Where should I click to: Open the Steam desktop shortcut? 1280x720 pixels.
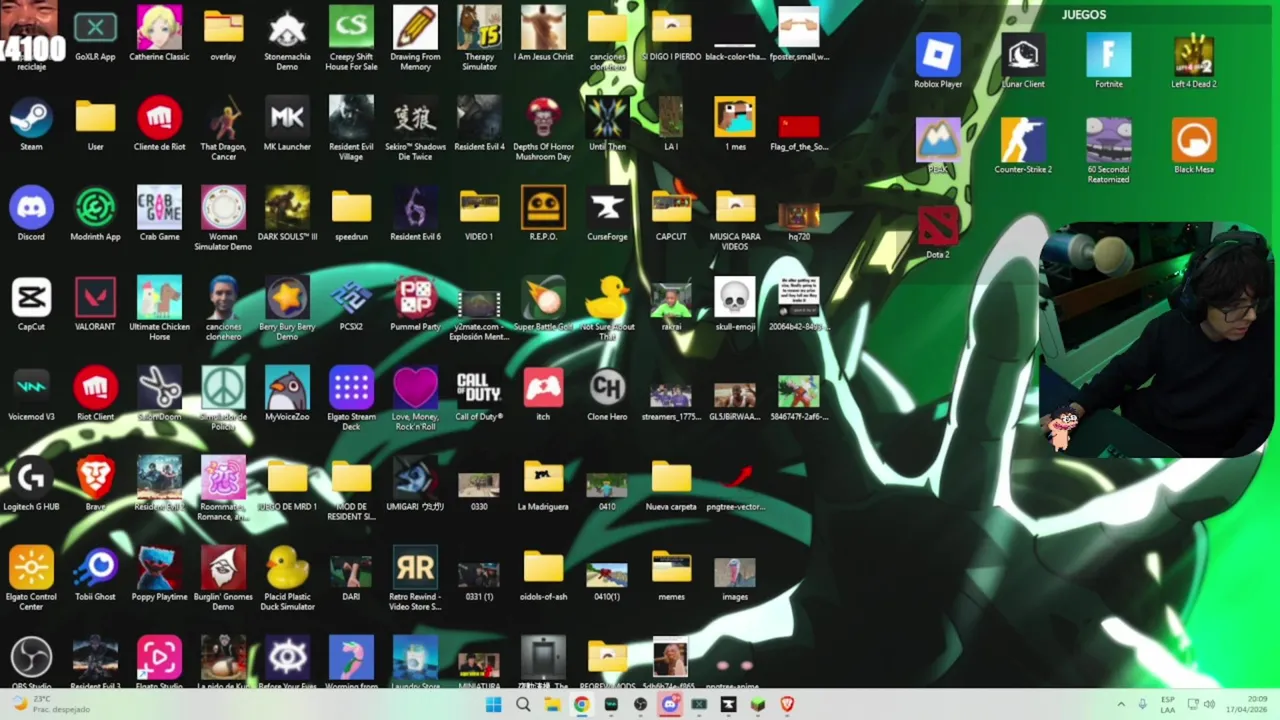tap(31, 125)
